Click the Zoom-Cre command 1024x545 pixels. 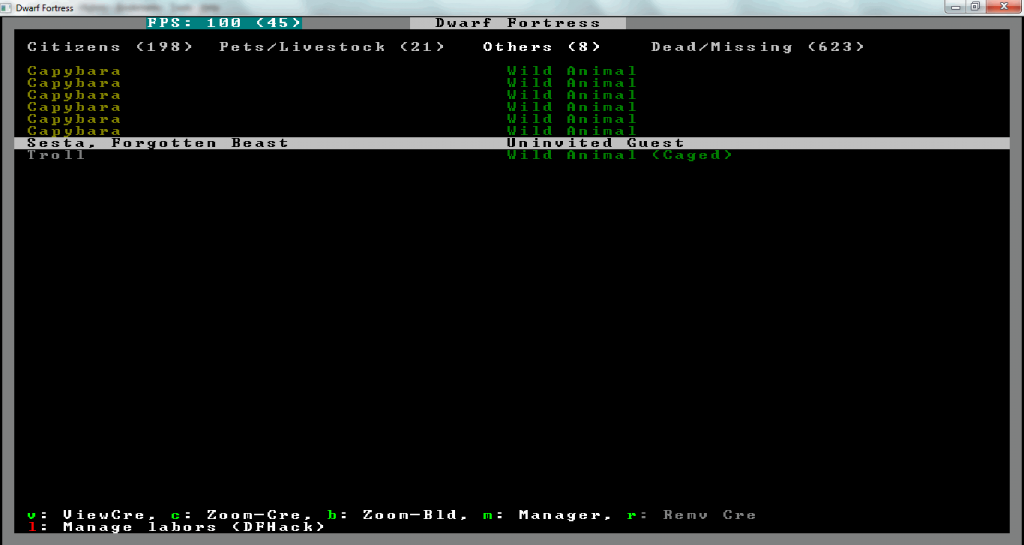(x=242, y=515)
